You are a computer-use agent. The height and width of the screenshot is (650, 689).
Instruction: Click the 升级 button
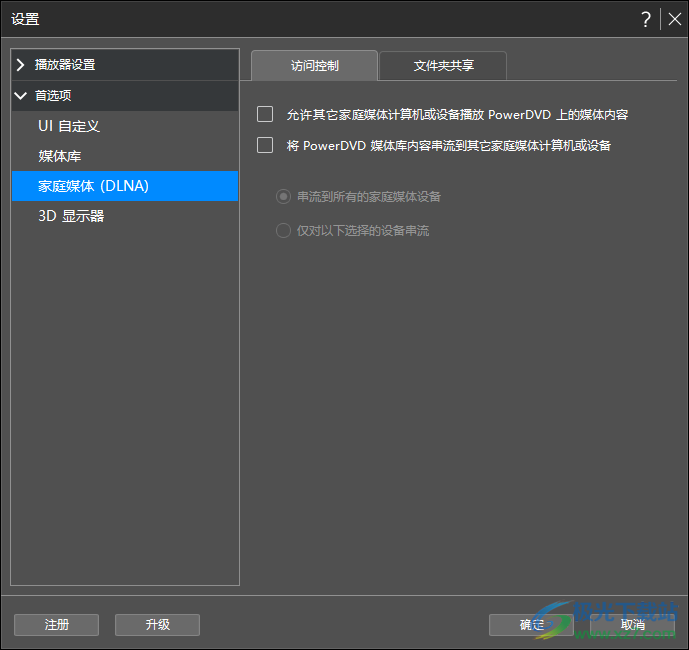click(x=157, y=625)
